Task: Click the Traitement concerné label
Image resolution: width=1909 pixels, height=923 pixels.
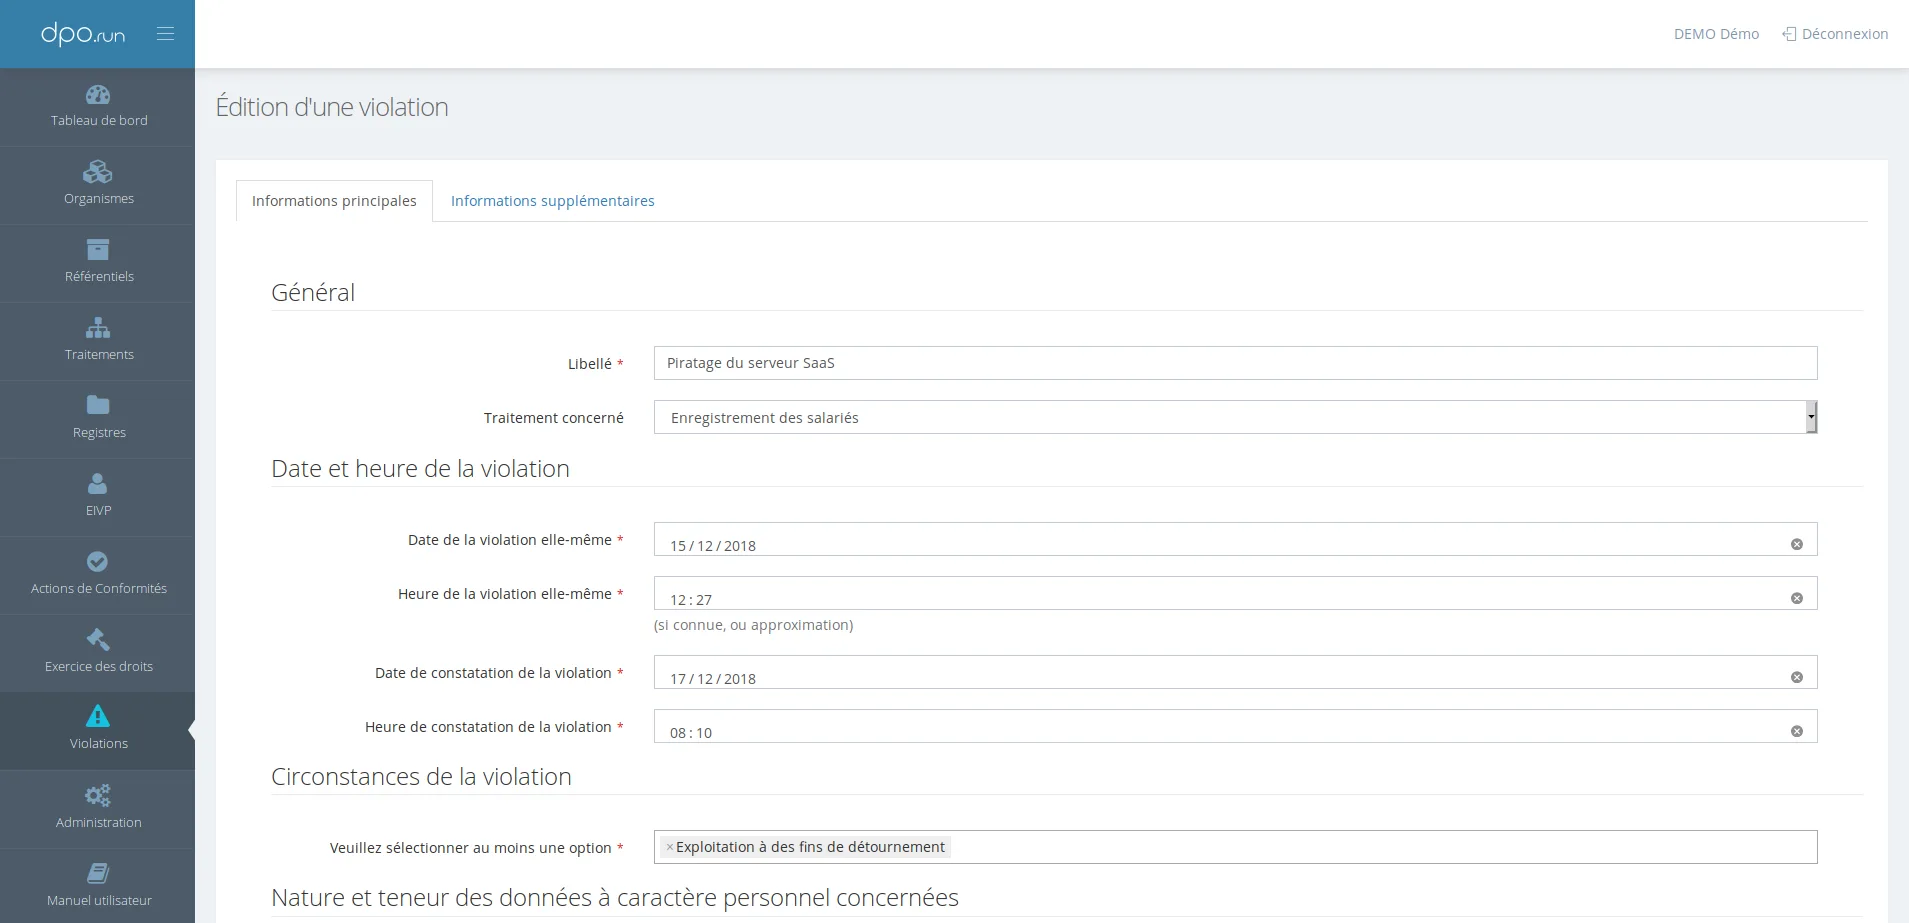Action: (x=553, y=418)
